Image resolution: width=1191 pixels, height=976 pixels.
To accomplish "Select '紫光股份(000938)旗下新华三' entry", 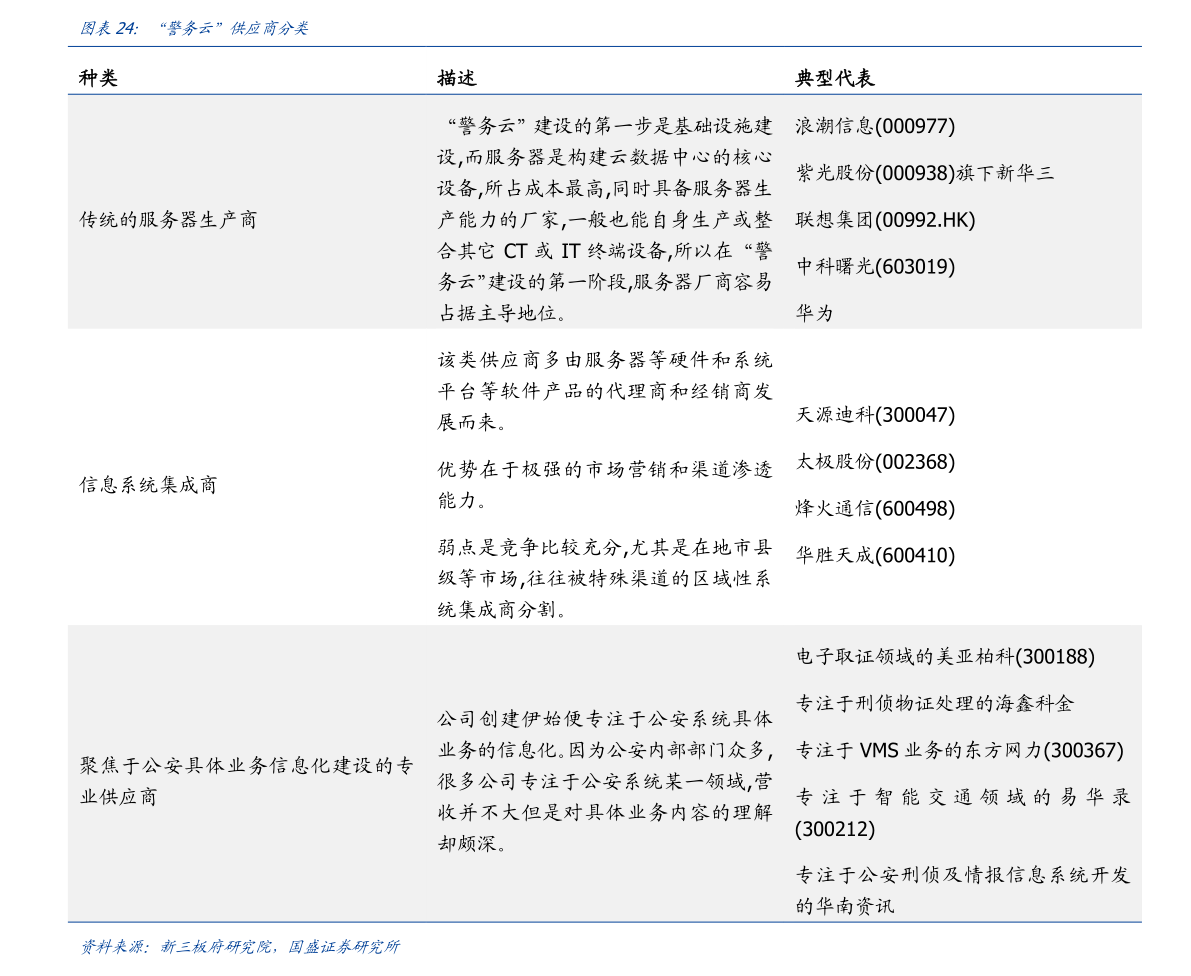I will coord(924,173).
